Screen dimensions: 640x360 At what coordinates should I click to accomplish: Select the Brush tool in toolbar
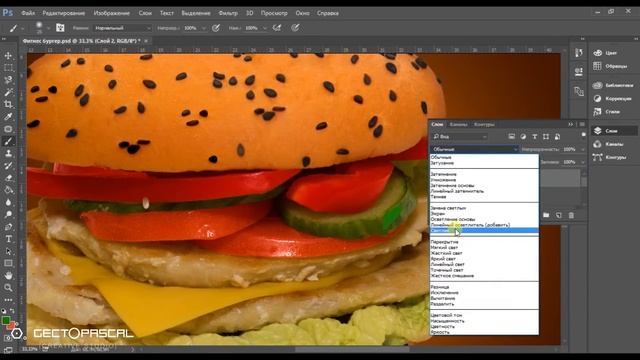coord(8,141)
